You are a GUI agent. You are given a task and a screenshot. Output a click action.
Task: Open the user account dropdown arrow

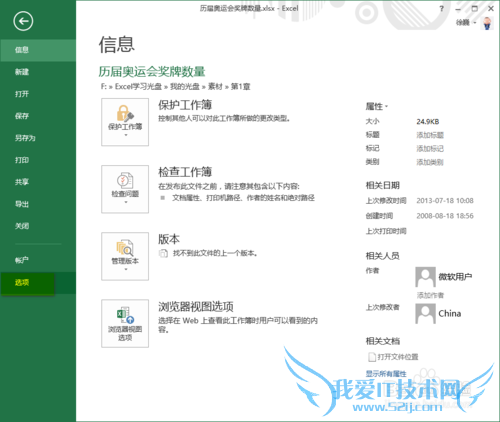[475, 23]
